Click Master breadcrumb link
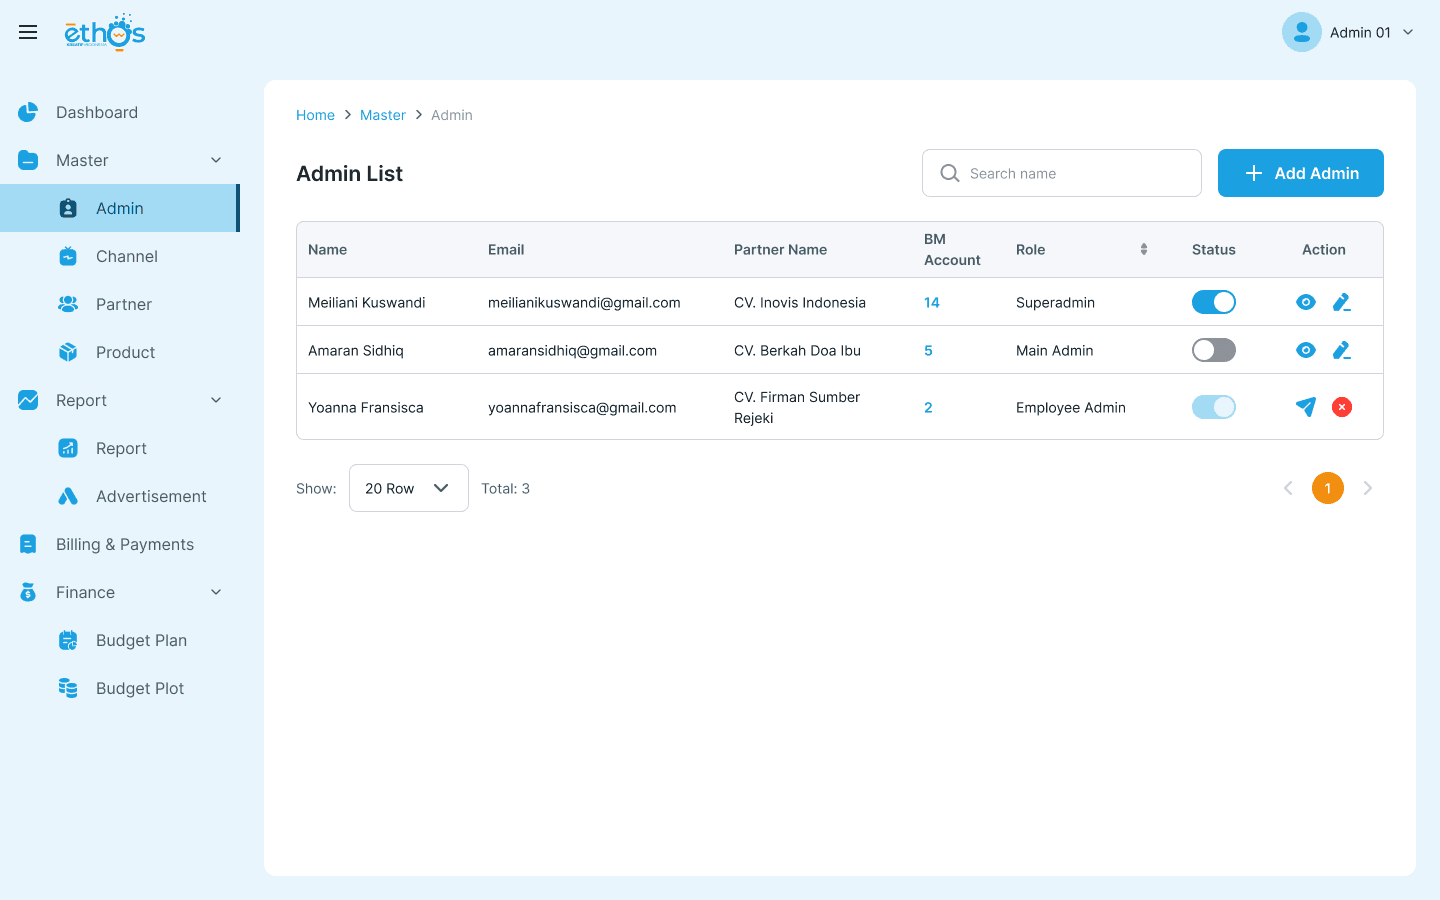1440x900 pixels. [x=383, y=115]
